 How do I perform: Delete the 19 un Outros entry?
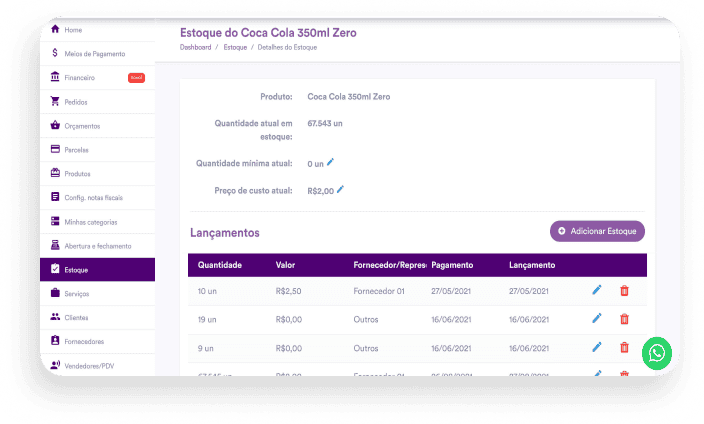(x=624, y=319)
